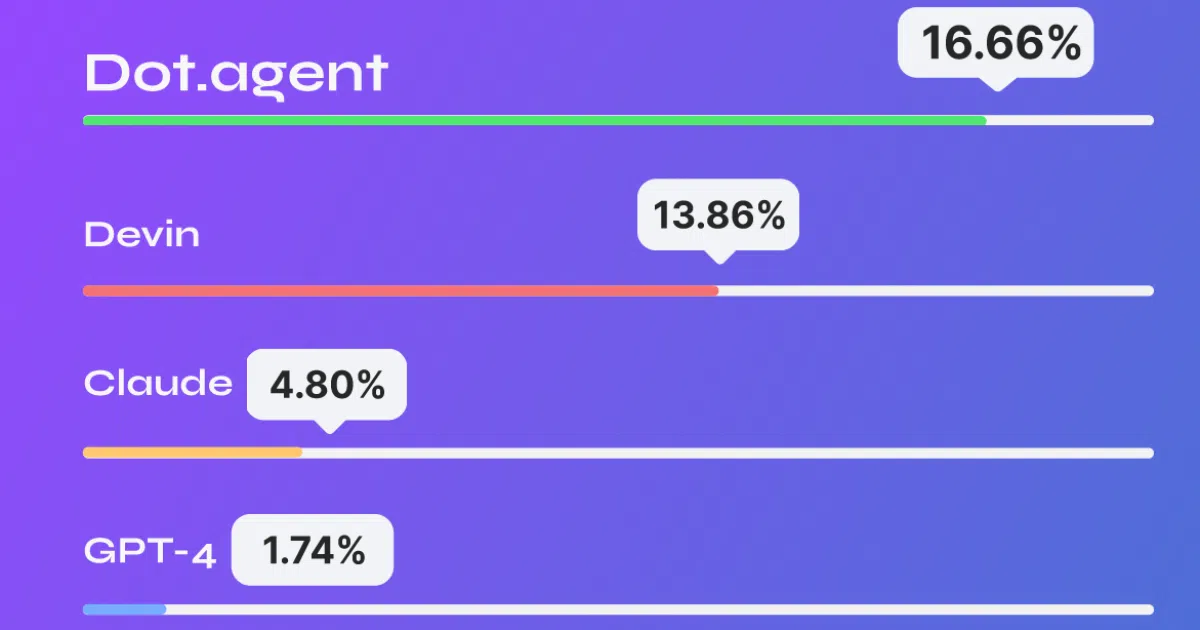Click the red Devin progress bar
The image size is (1200, 630).
pos(401,291)
